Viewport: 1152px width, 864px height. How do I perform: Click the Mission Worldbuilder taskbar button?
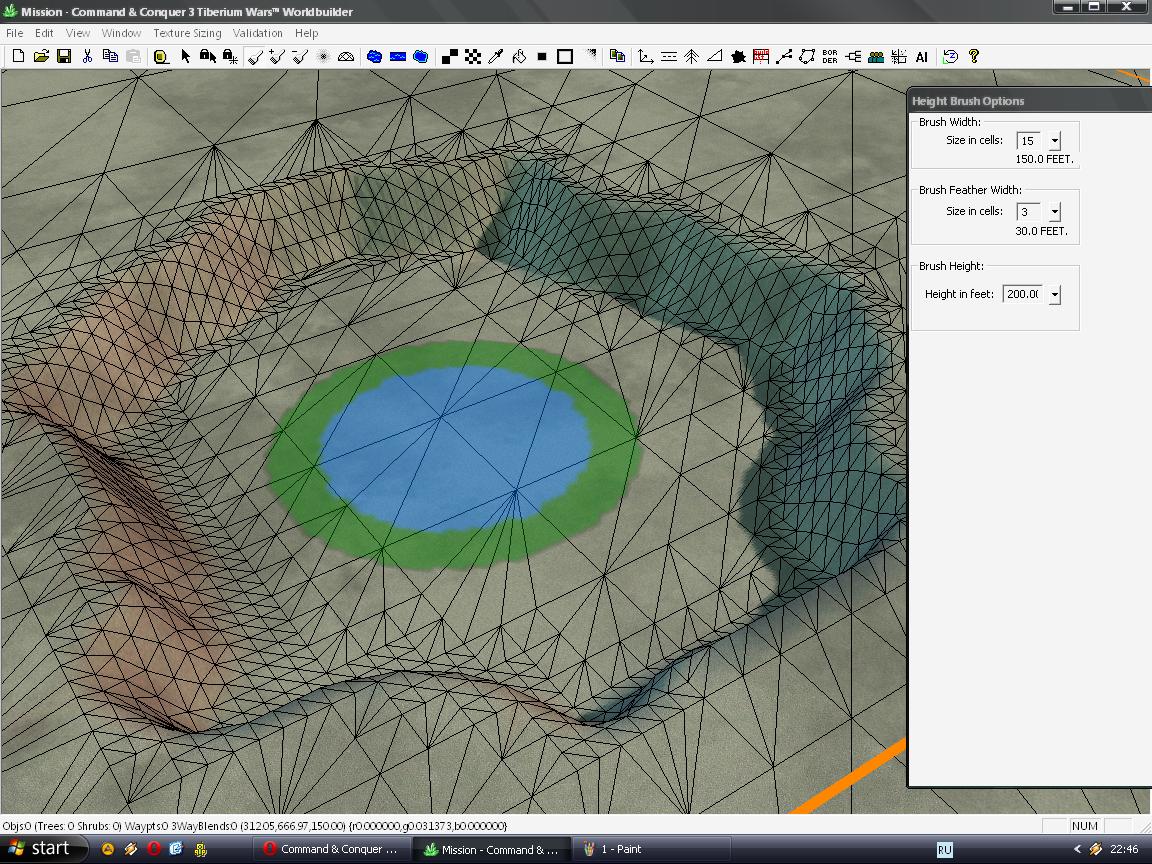pyautogui.click(x=492, y=849)
